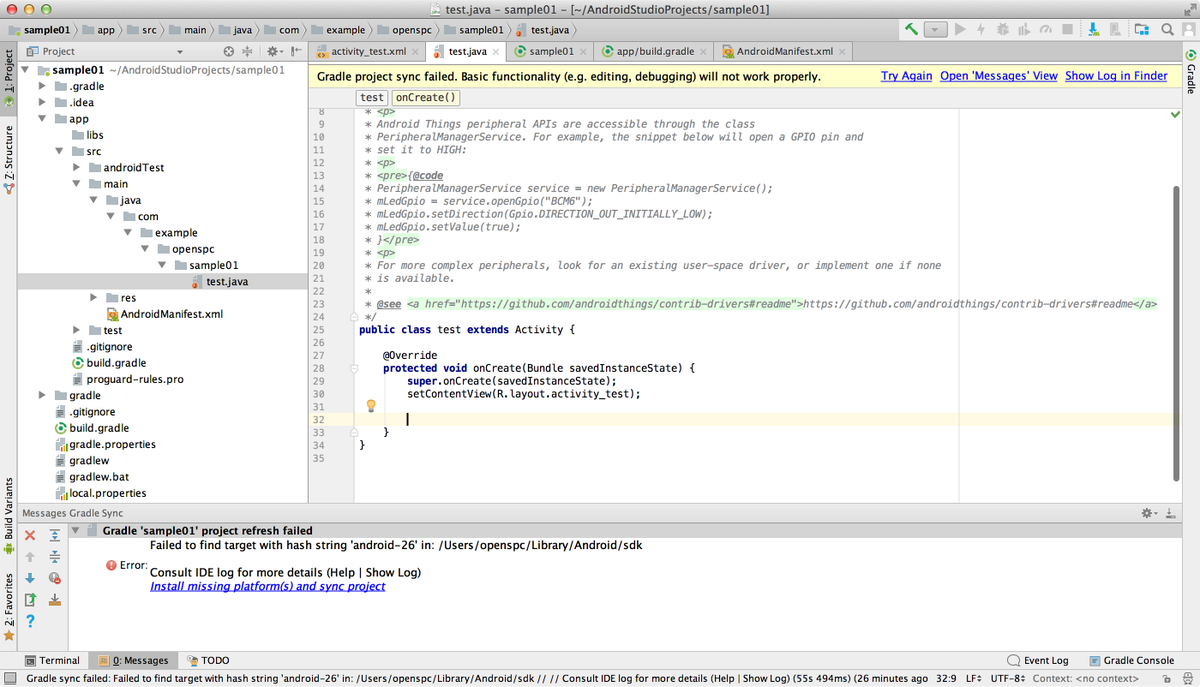The image size is (1200, 687).
Task: Click the blue Next Message down arrow
Action: [x=30, y=578]
